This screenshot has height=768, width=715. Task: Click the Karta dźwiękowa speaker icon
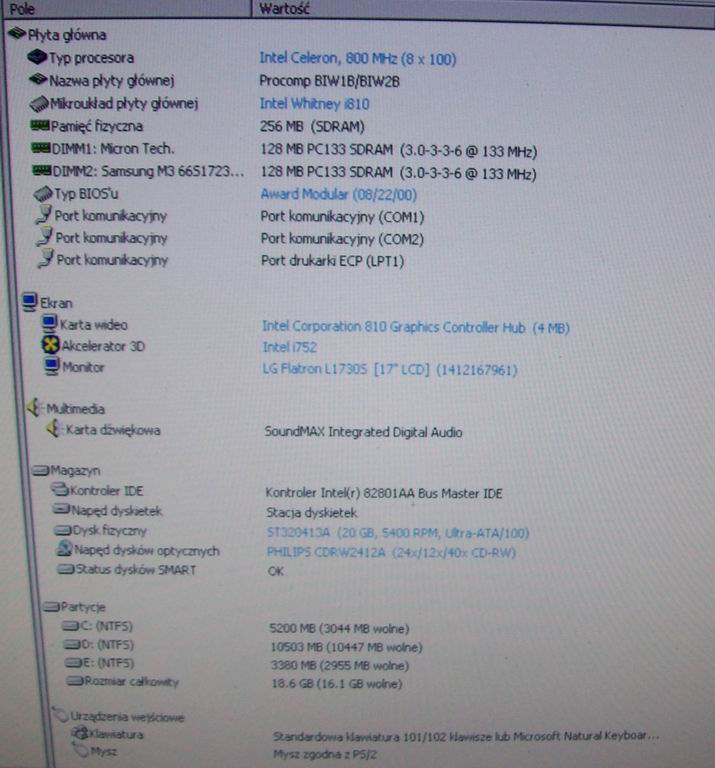click(x=55, y=429)
